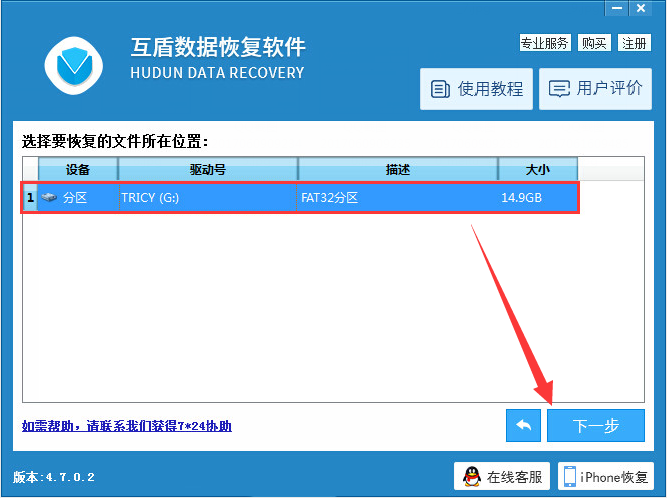The height and width of the screenshot is (498, 667).
Task: Select the TRICY (G:) drive cell
Action: pyautogui.click(x=208, y=198)
